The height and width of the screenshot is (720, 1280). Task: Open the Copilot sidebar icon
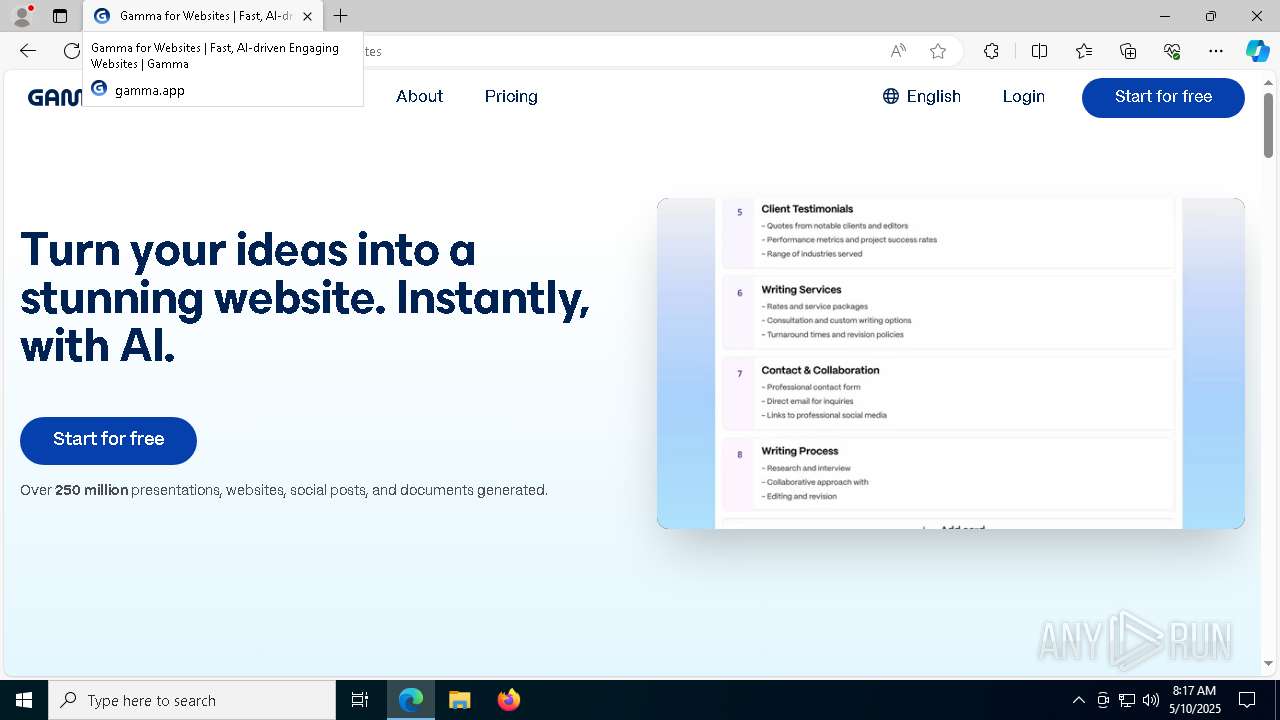(1257, 51)
